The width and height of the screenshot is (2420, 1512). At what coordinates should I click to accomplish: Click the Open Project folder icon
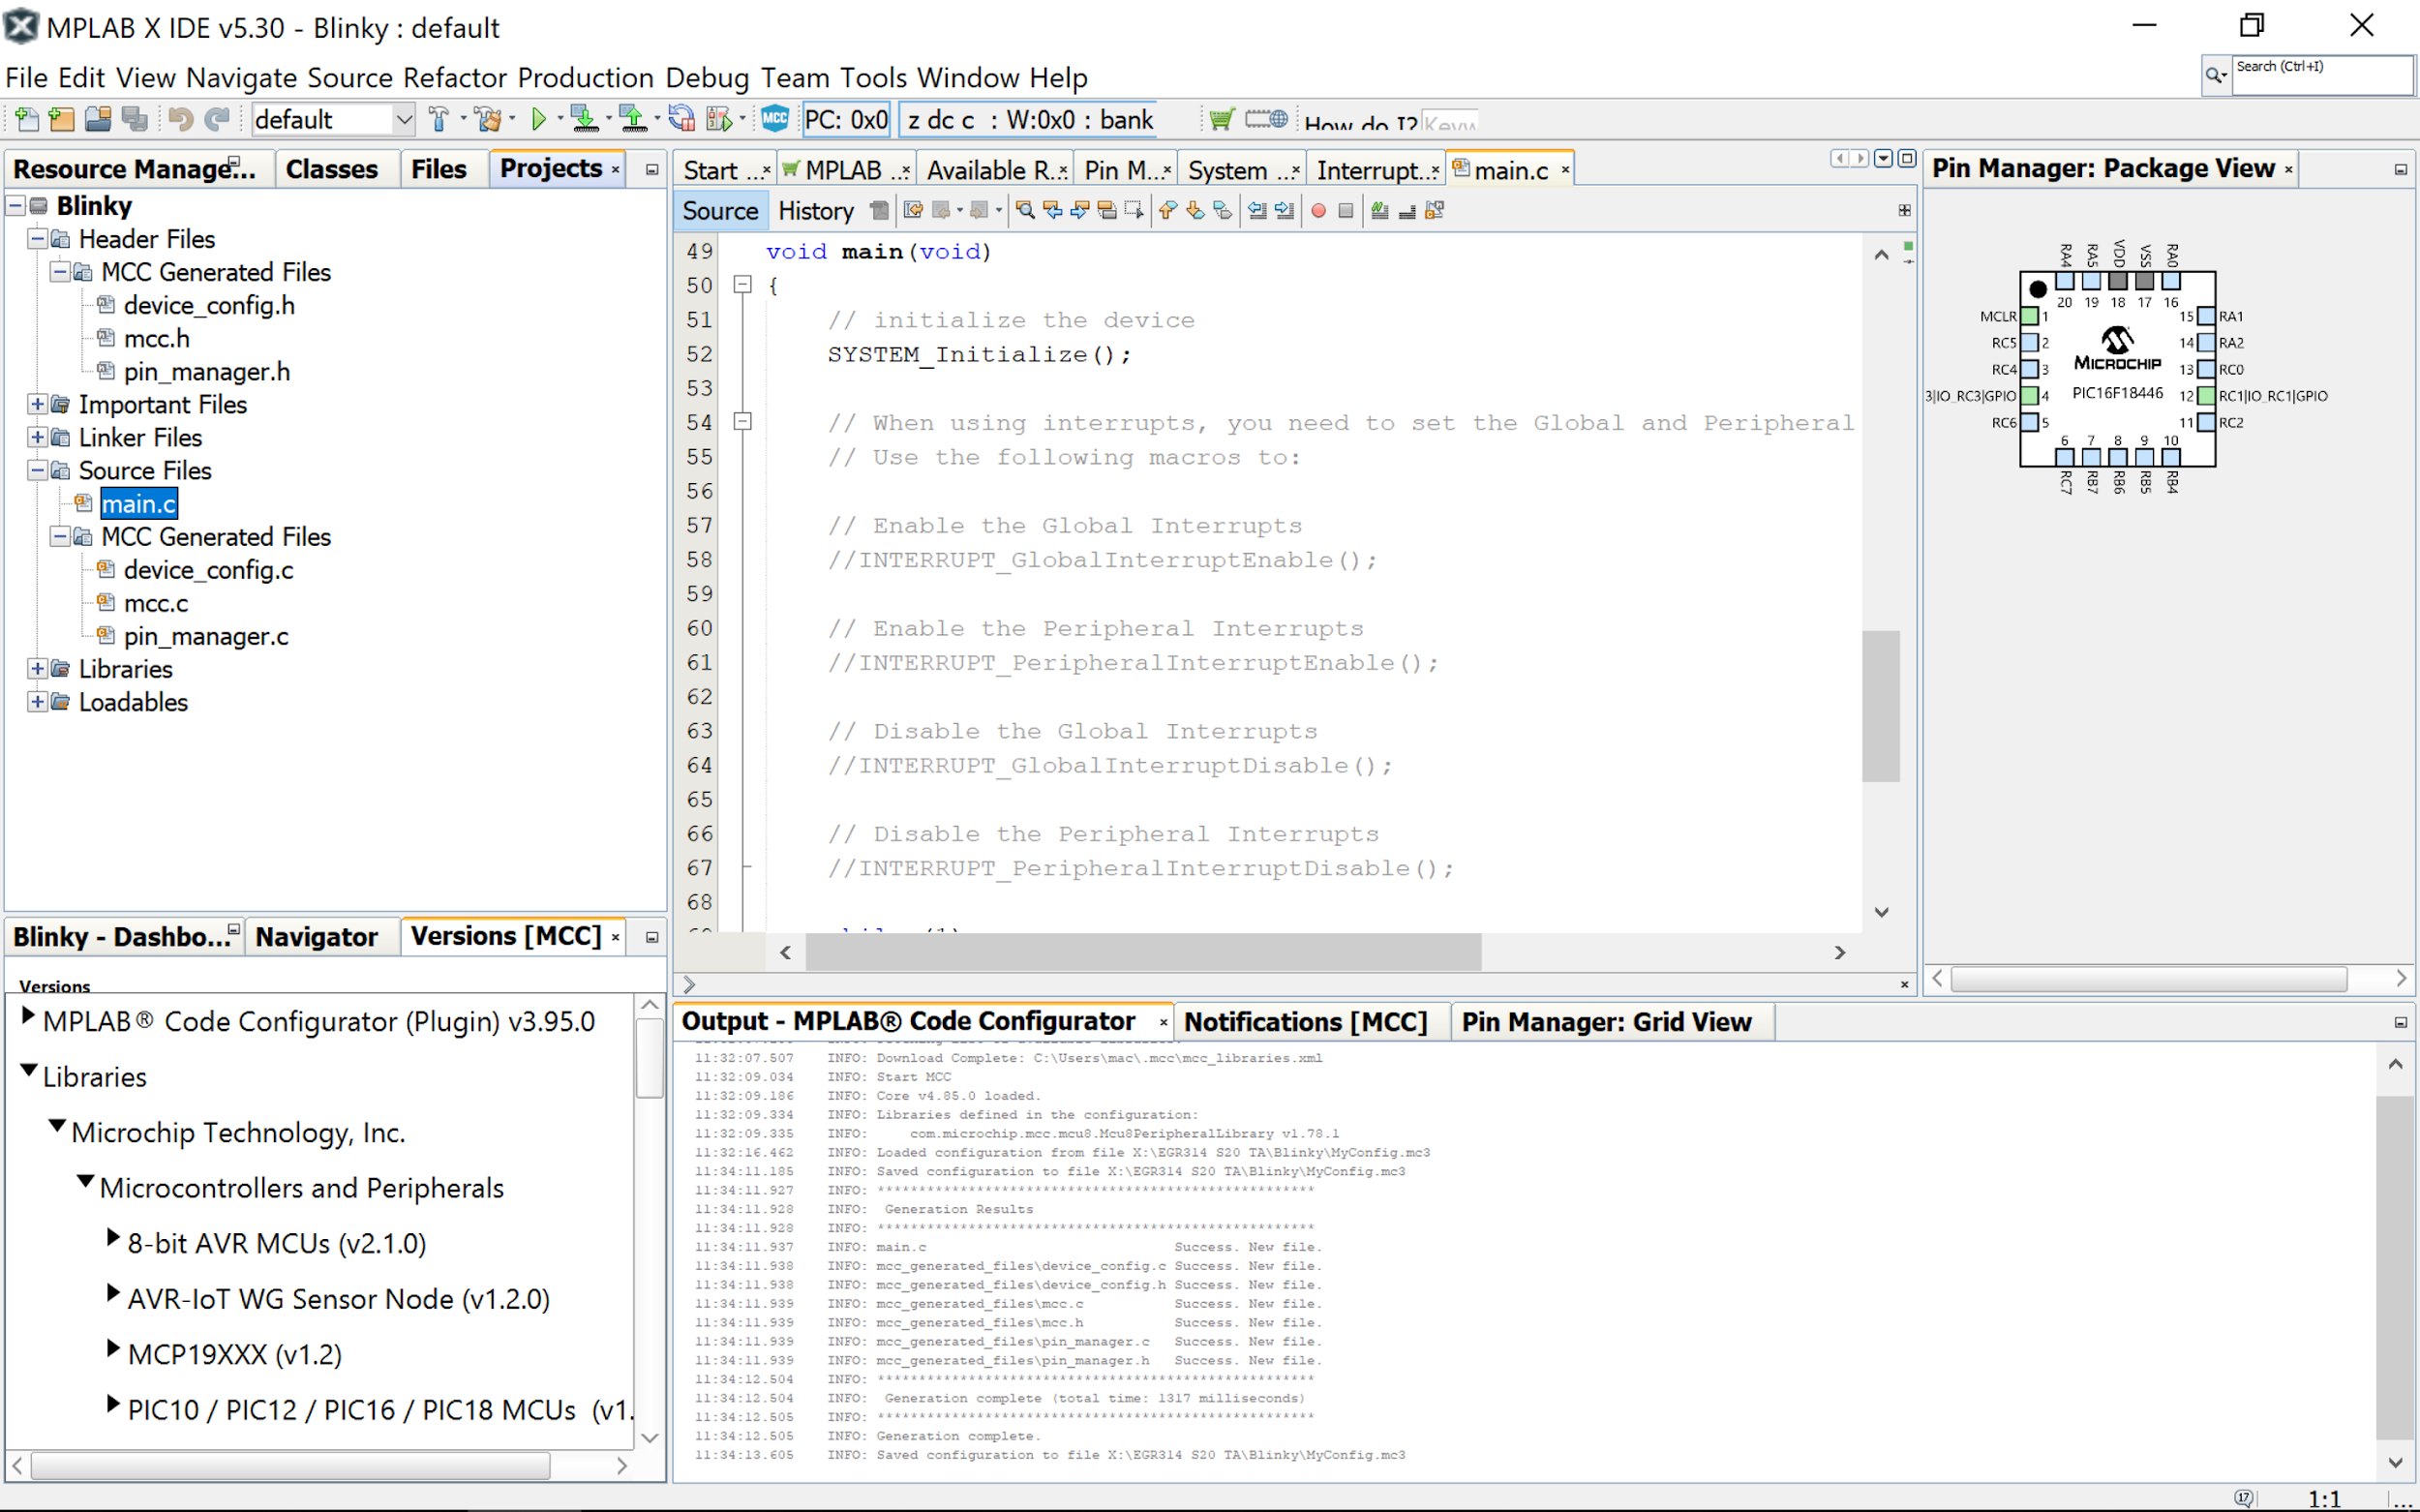point(98,120)
